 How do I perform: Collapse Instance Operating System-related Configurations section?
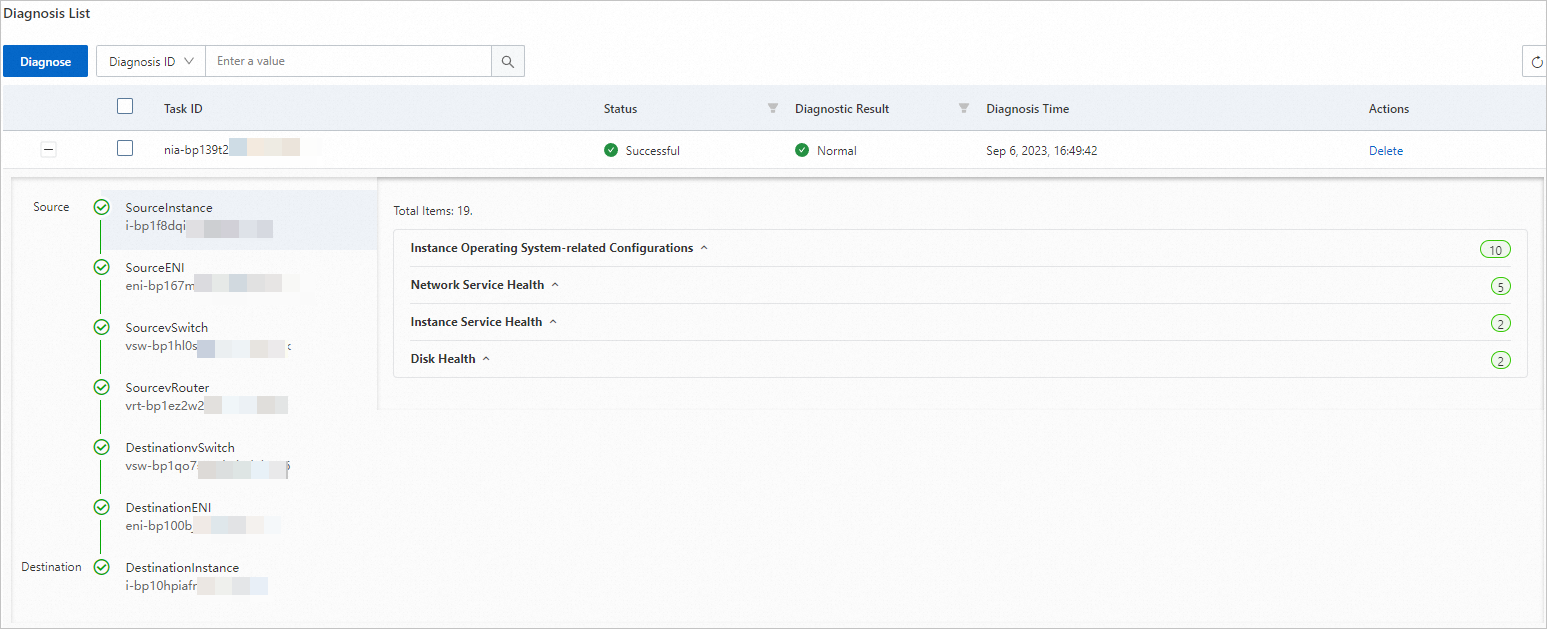(704, 248)
